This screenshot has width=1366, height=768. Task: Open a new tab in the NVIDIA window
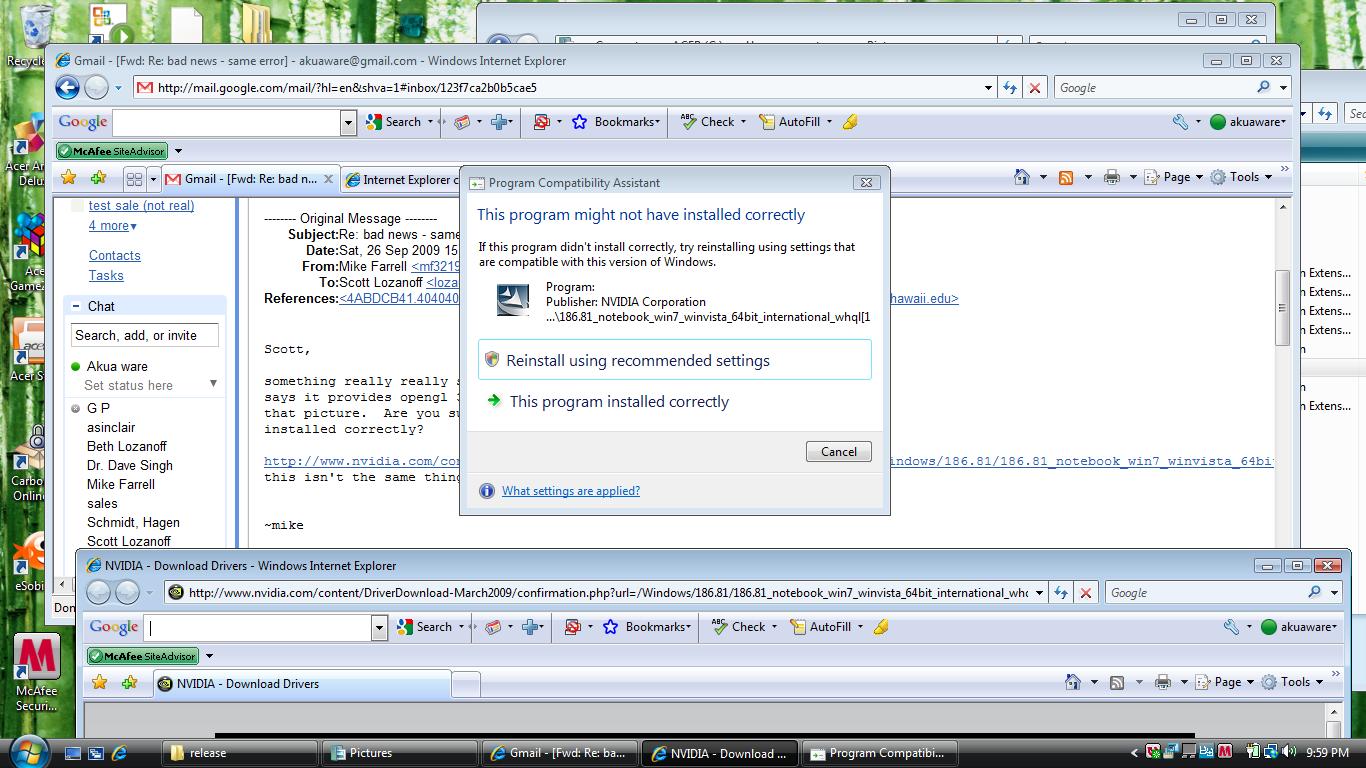point(466,684)
